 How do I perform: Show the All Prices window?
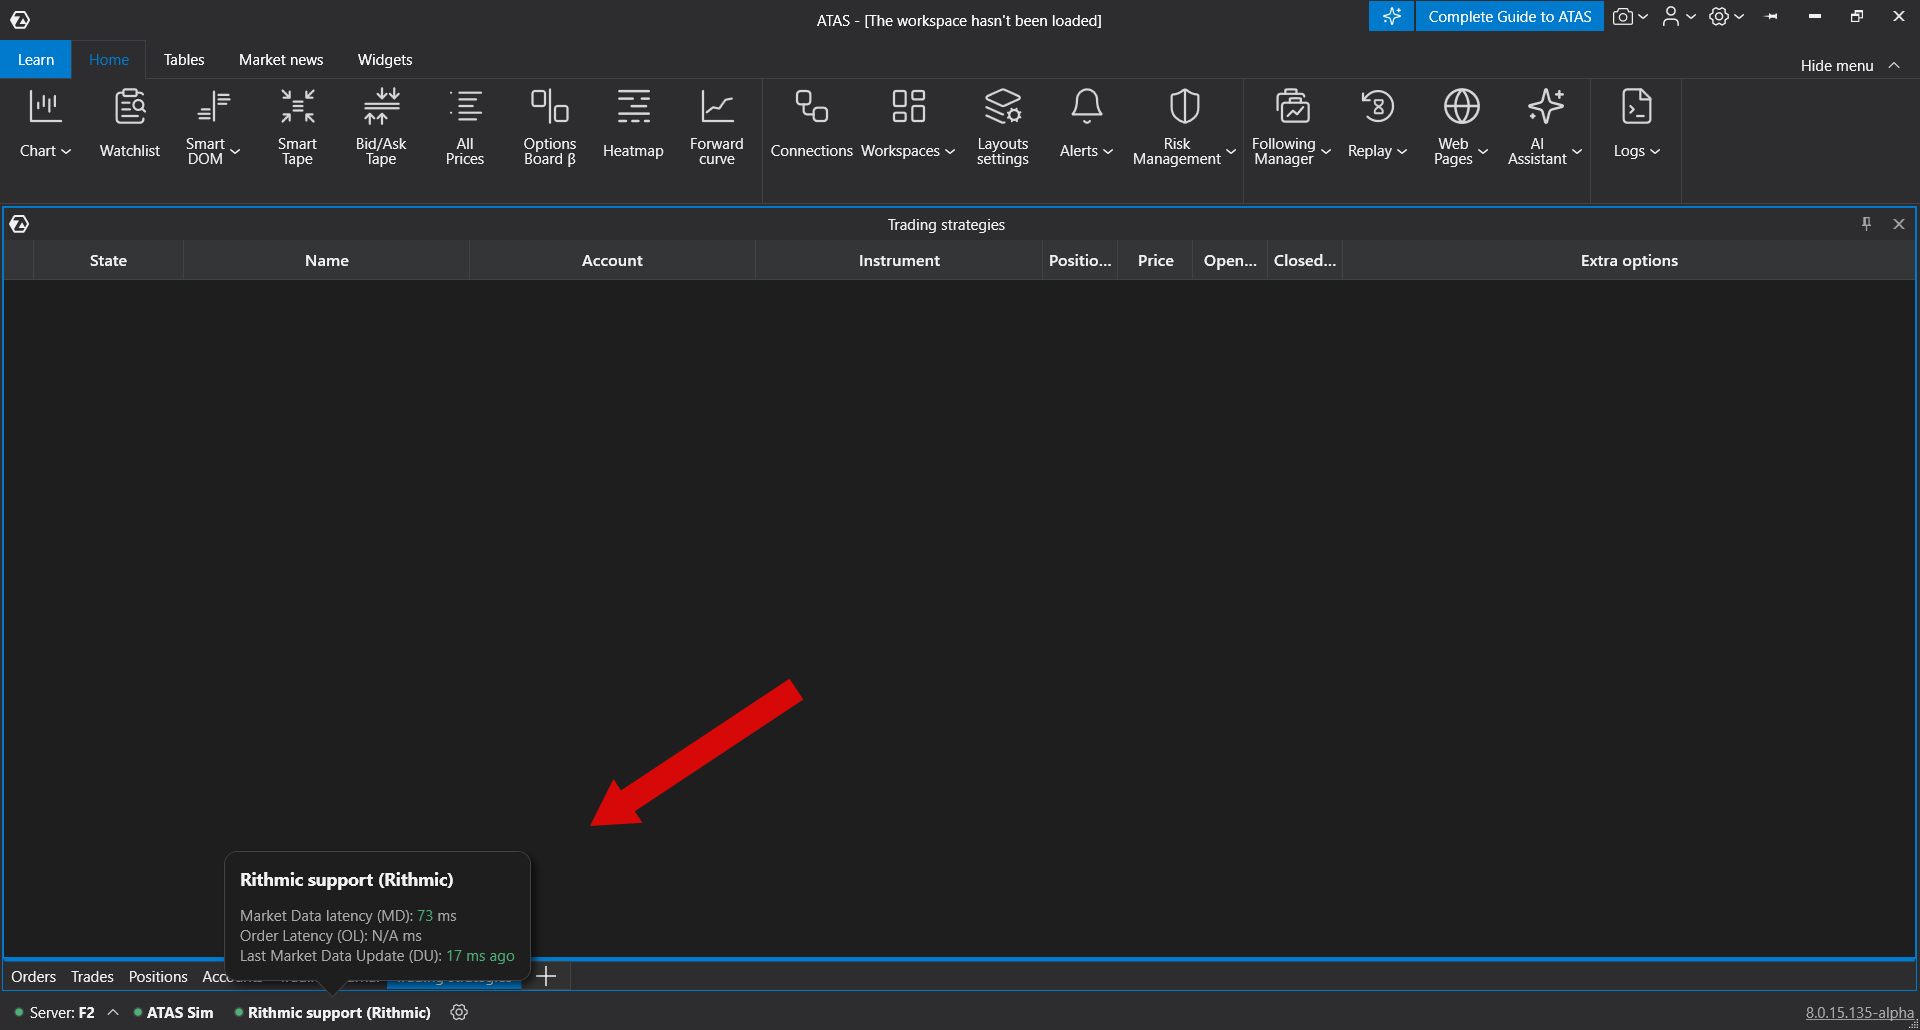tap(465, 125)
